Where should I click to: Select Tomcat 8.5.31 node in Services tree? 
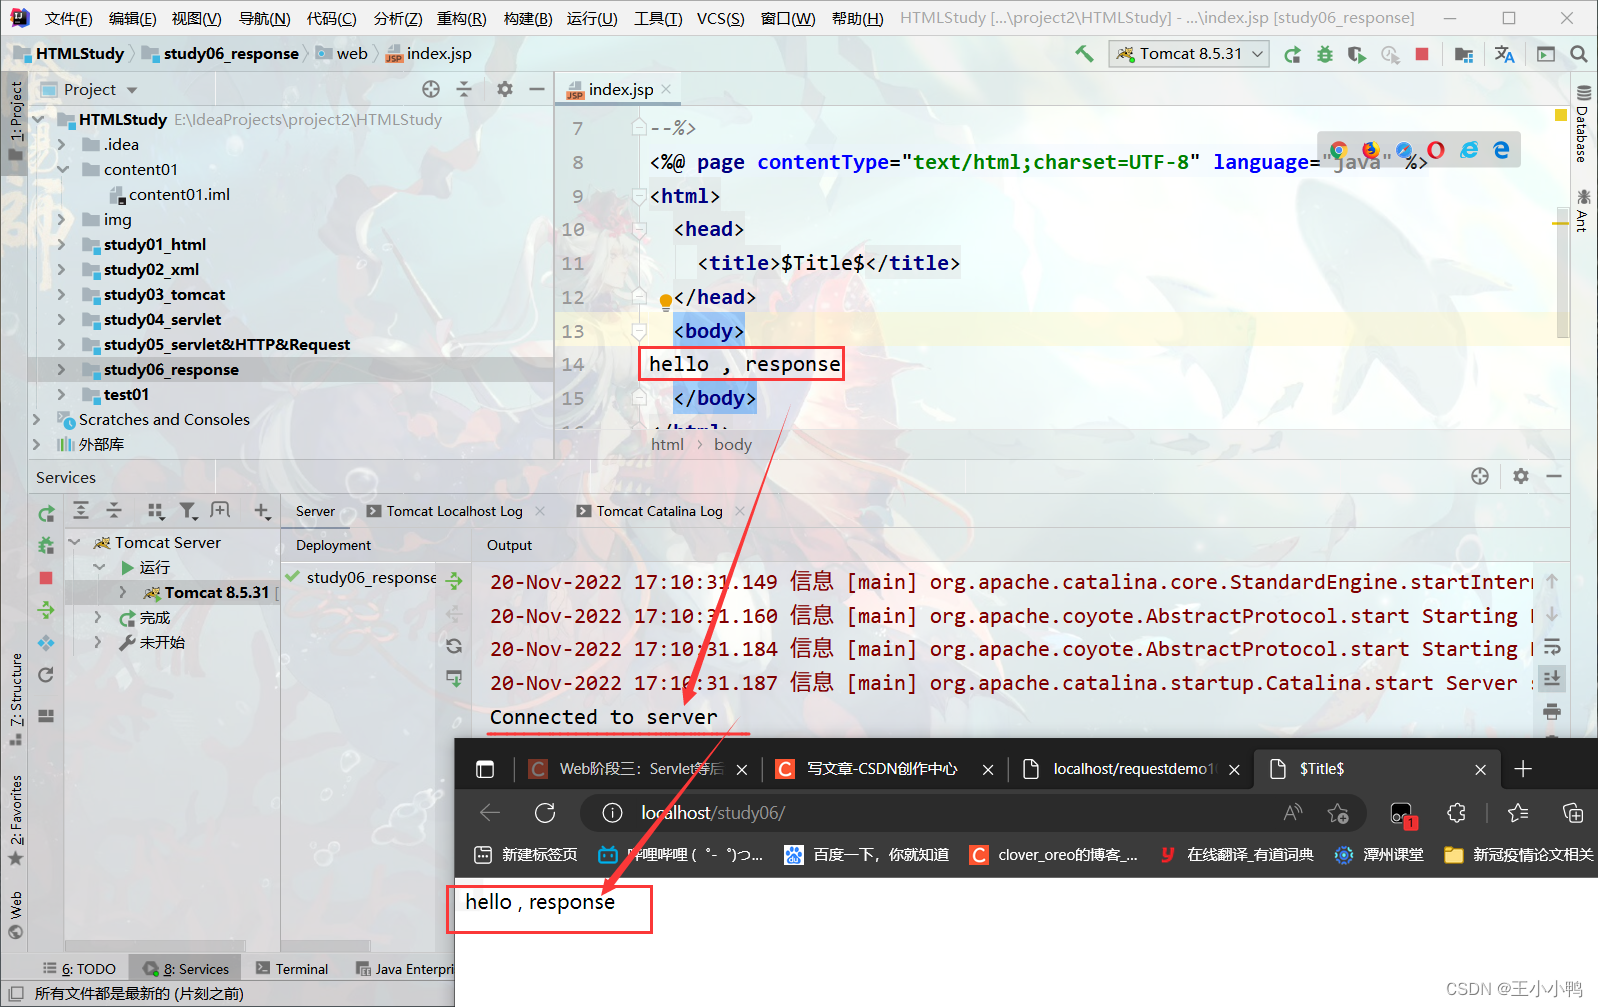click(217, 593)
